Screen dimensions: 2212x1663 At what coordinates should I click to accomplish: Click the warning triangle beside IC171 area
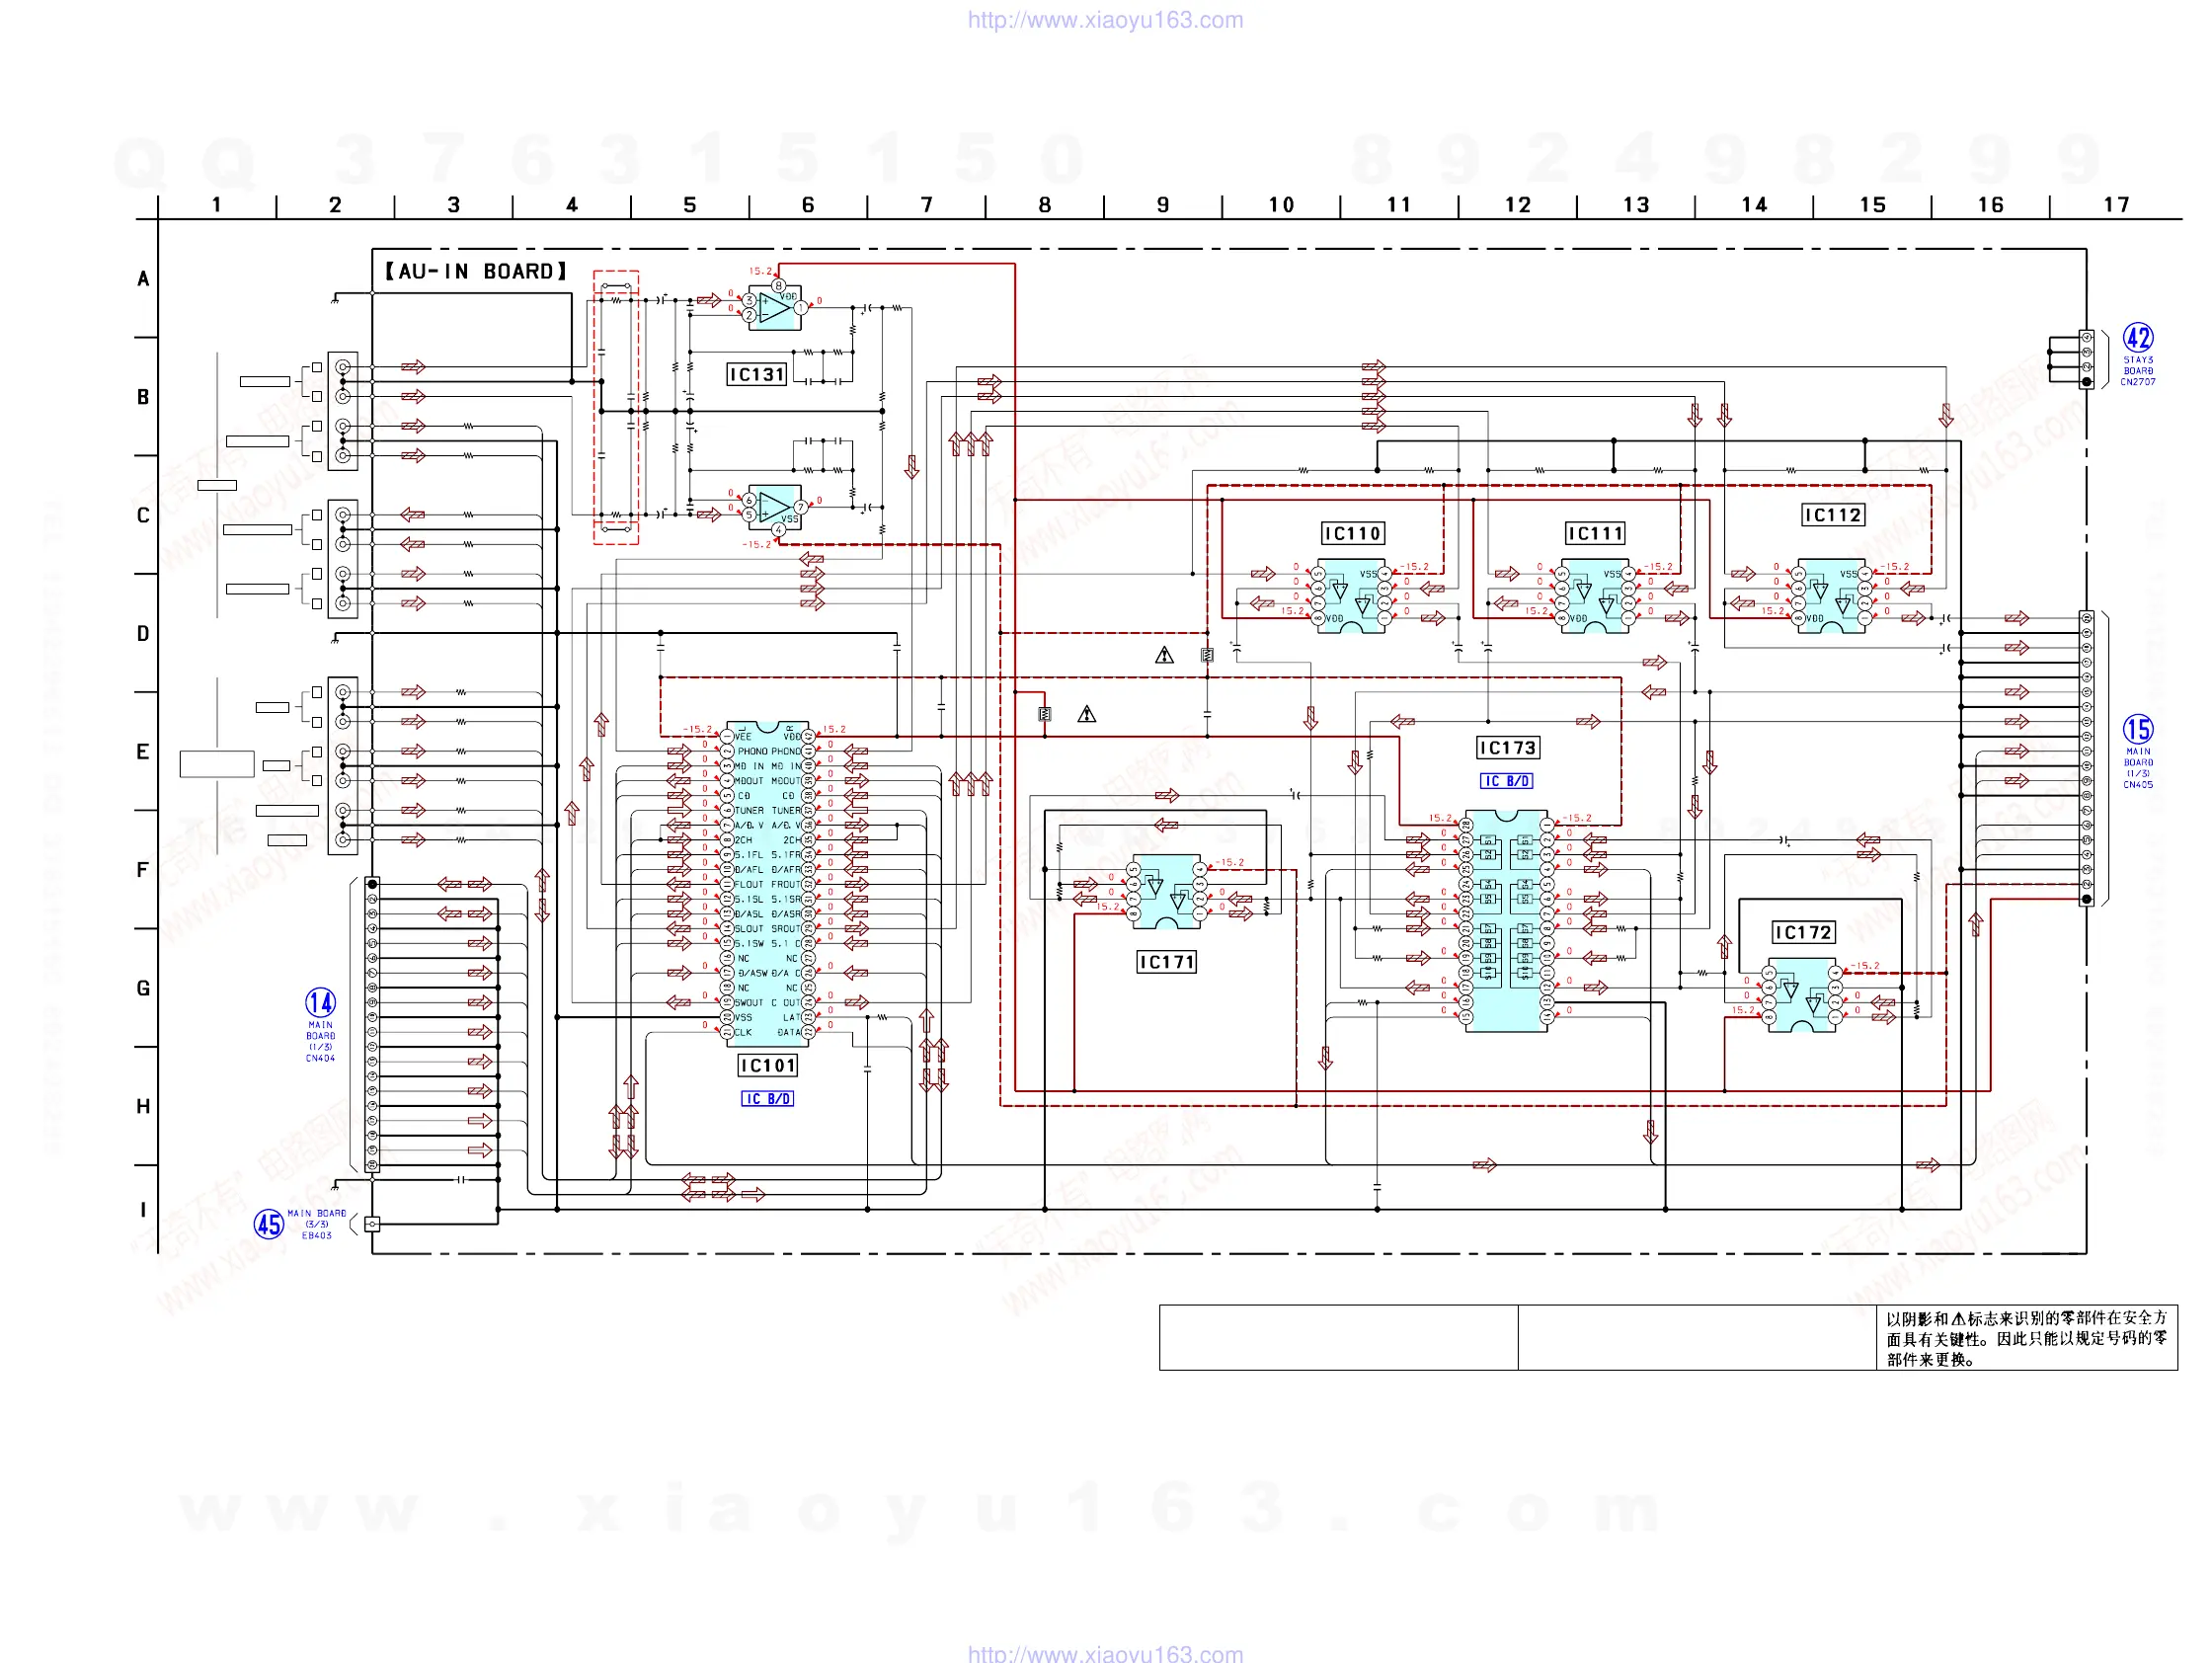(x=1087, y=714)
